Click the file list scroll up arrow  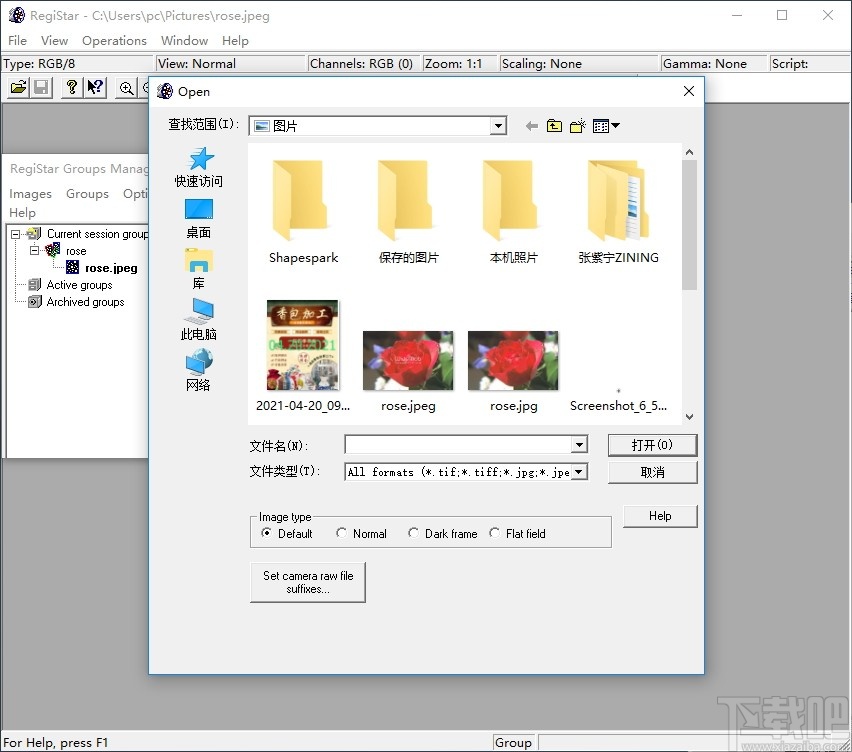[689, 153]
